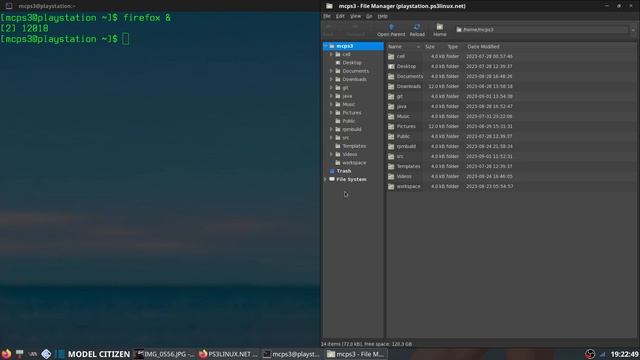Screen dimensions: 640x360
Task: Expand the git folder in the tree
Action: point(331,88)
